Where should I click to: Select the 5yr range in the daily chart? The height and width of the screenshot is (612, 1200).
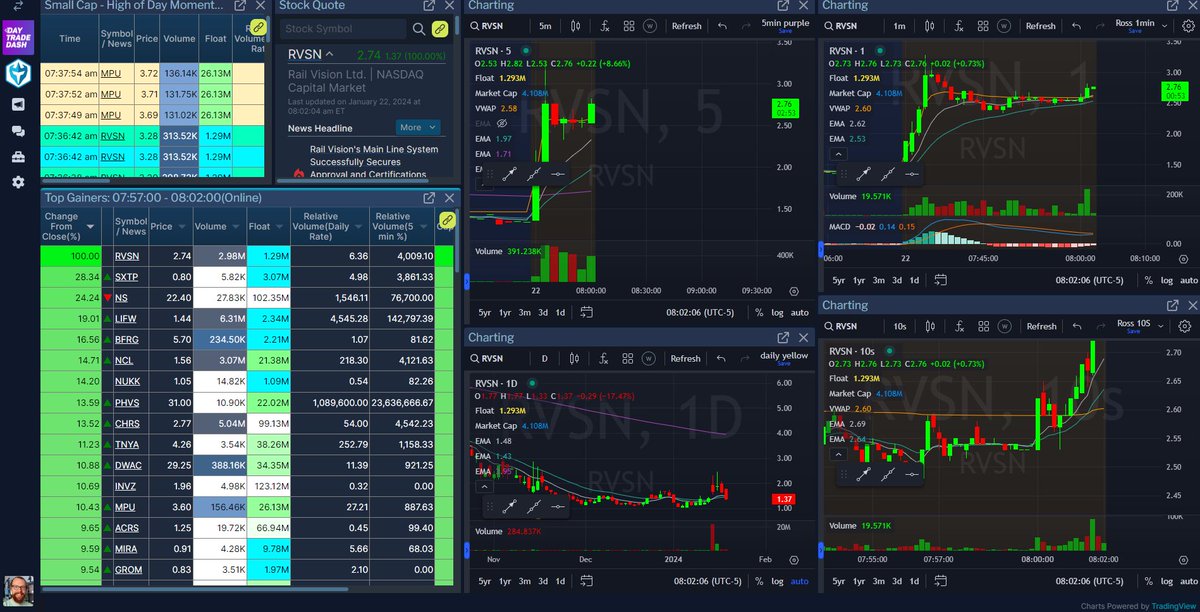[x=484, y=581]
